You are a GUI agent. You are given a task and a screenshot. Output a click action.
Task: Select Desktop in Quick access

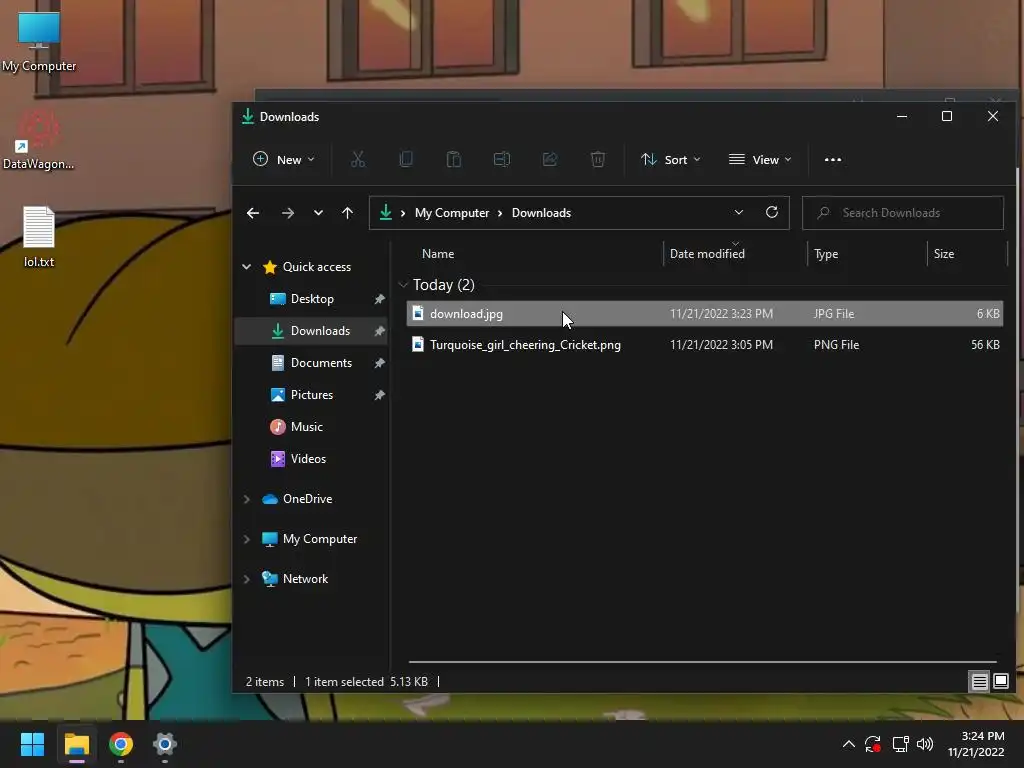[x=312, y=299]
